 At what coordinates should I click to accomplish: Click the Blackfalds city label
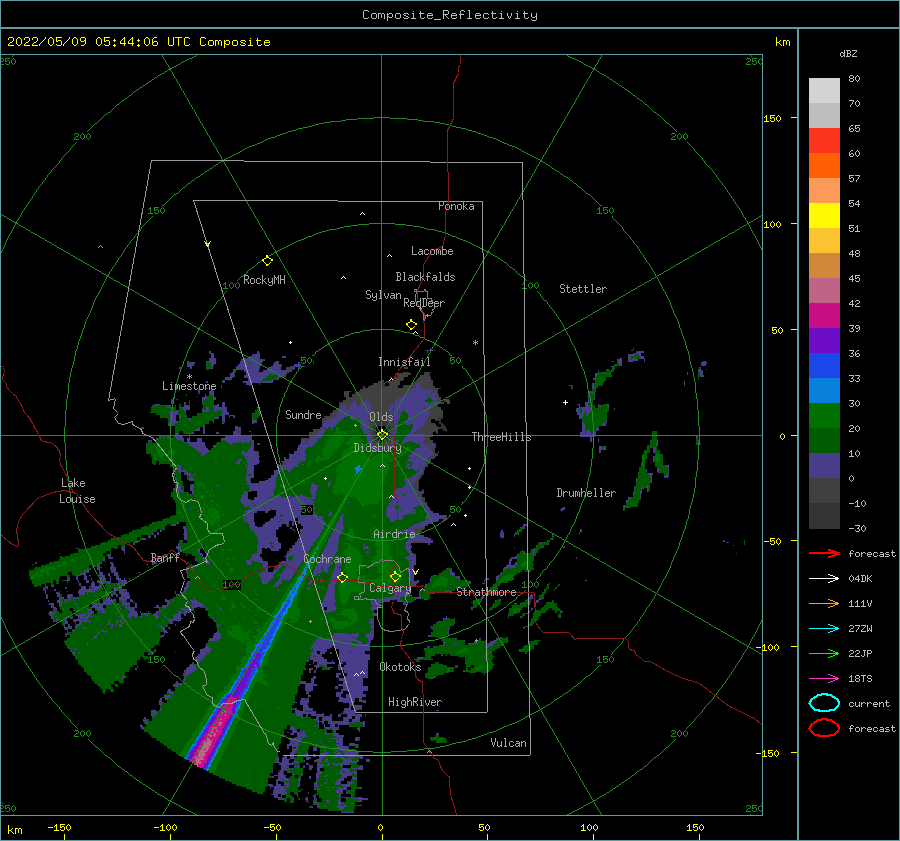[425, 277]
